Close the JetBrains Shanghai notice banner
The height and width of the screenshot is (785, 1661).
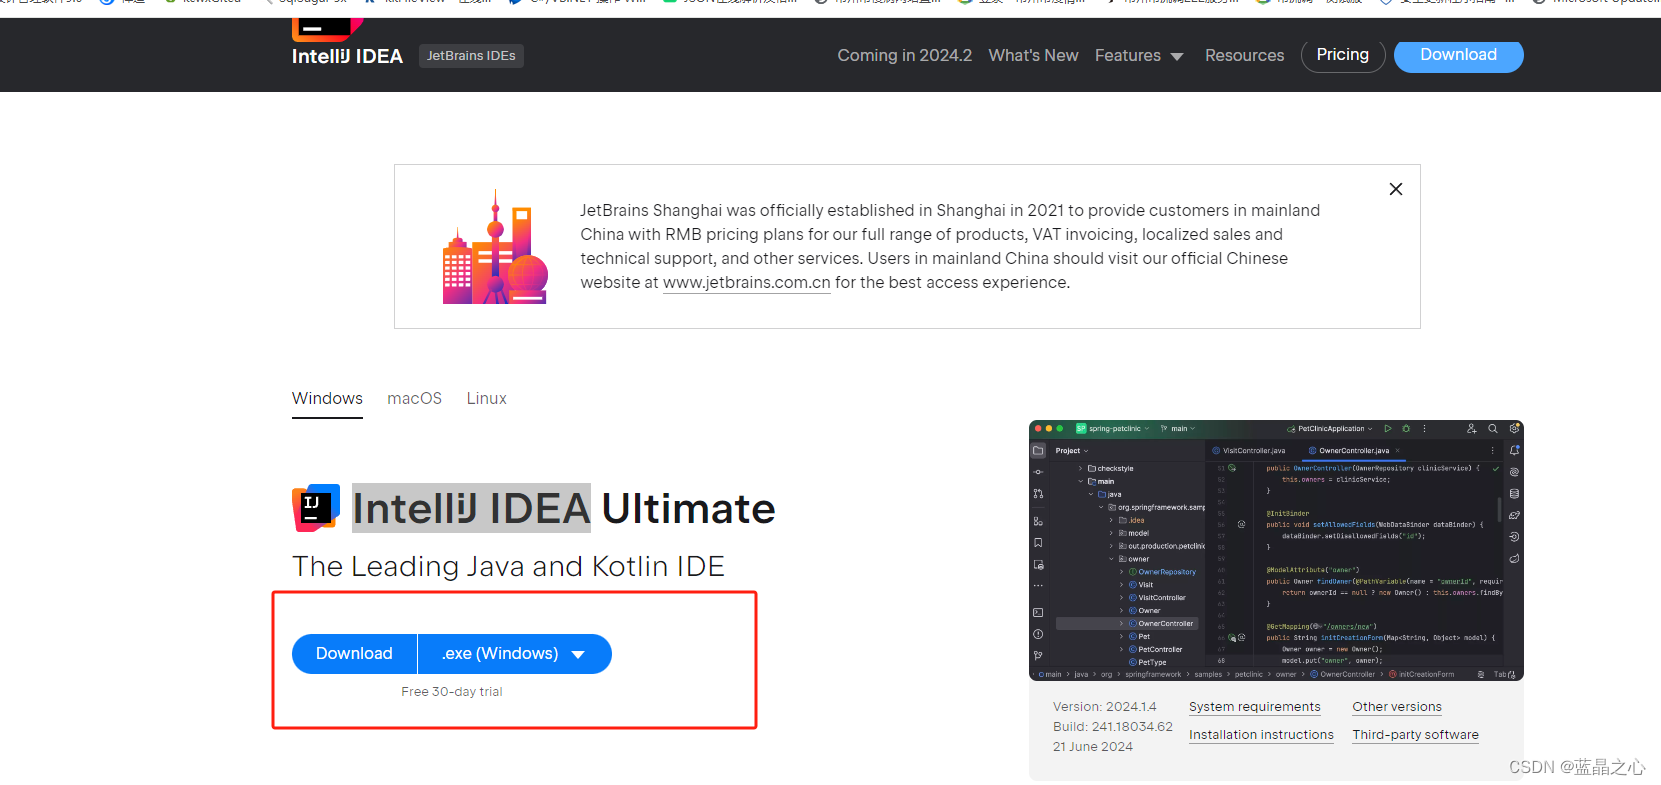coord(1396,189)
